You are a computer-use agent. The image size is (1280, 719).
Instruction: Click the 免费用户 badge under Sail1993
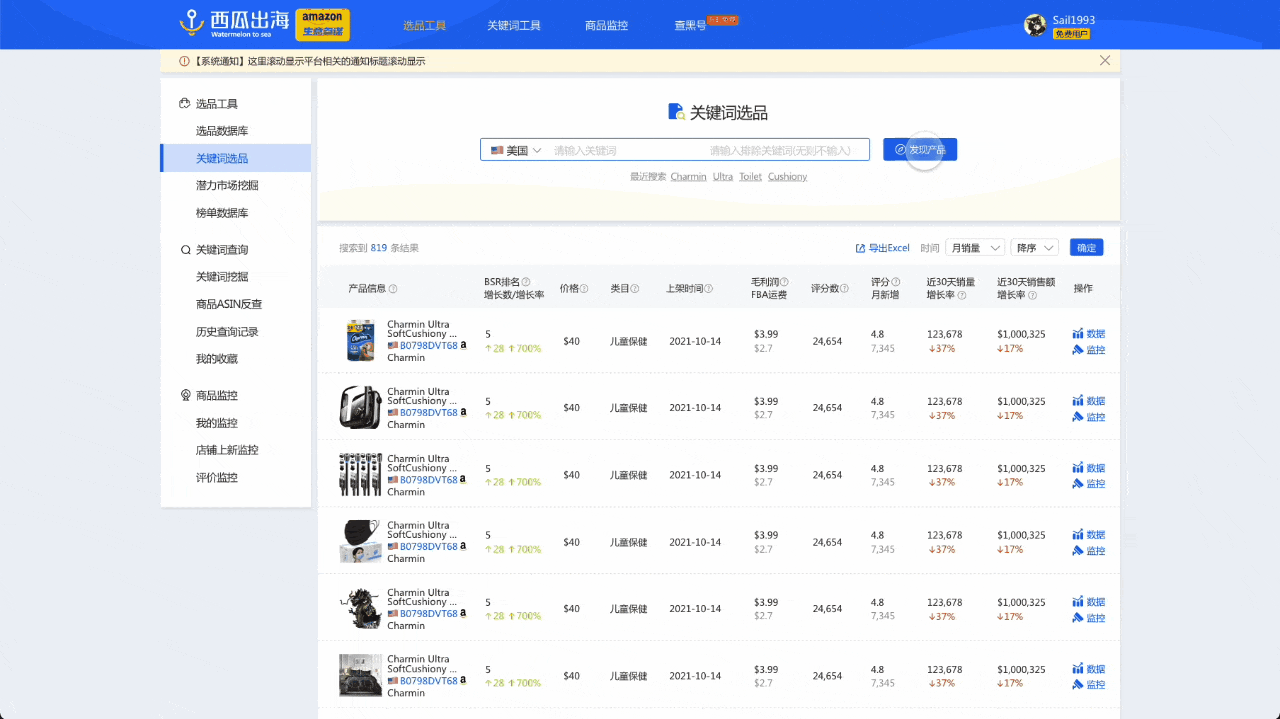[1071, 34]
